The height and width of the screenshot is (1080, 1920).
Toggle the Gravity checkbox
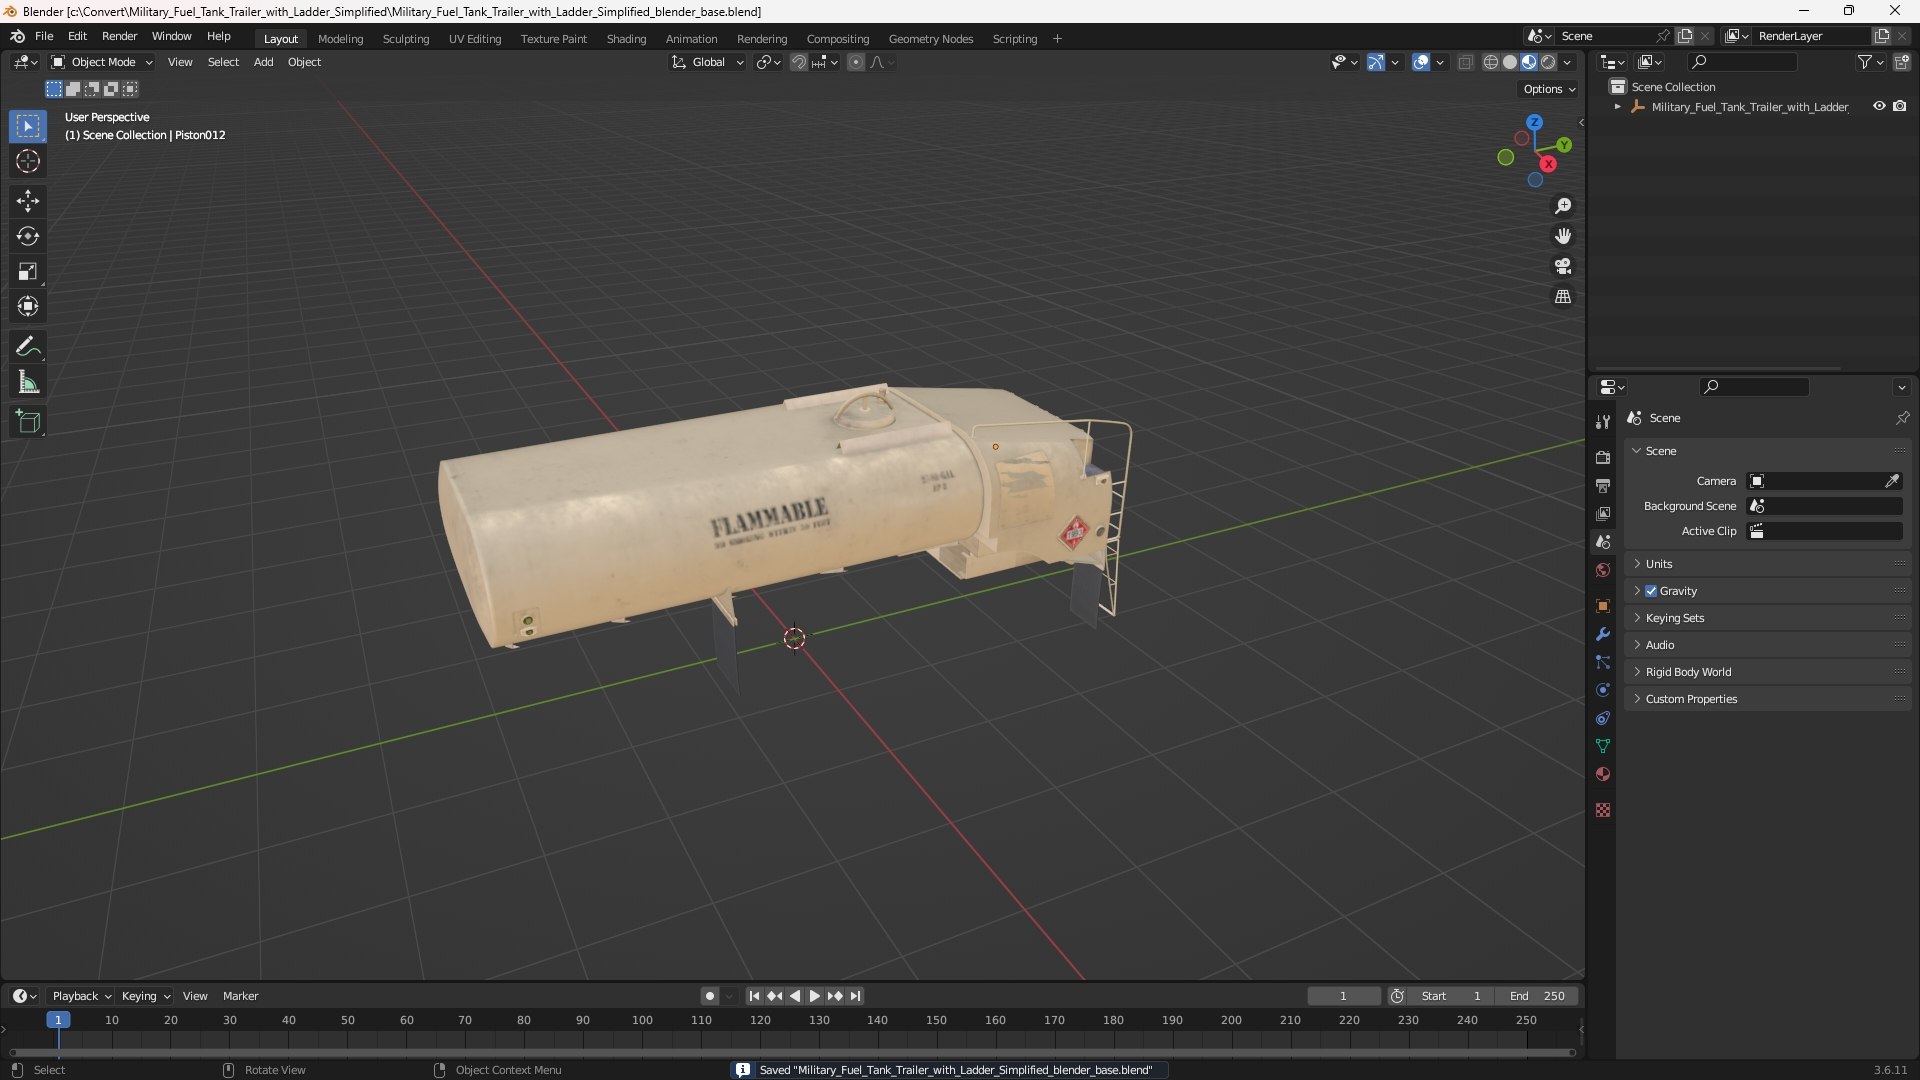click(1651, 591)
